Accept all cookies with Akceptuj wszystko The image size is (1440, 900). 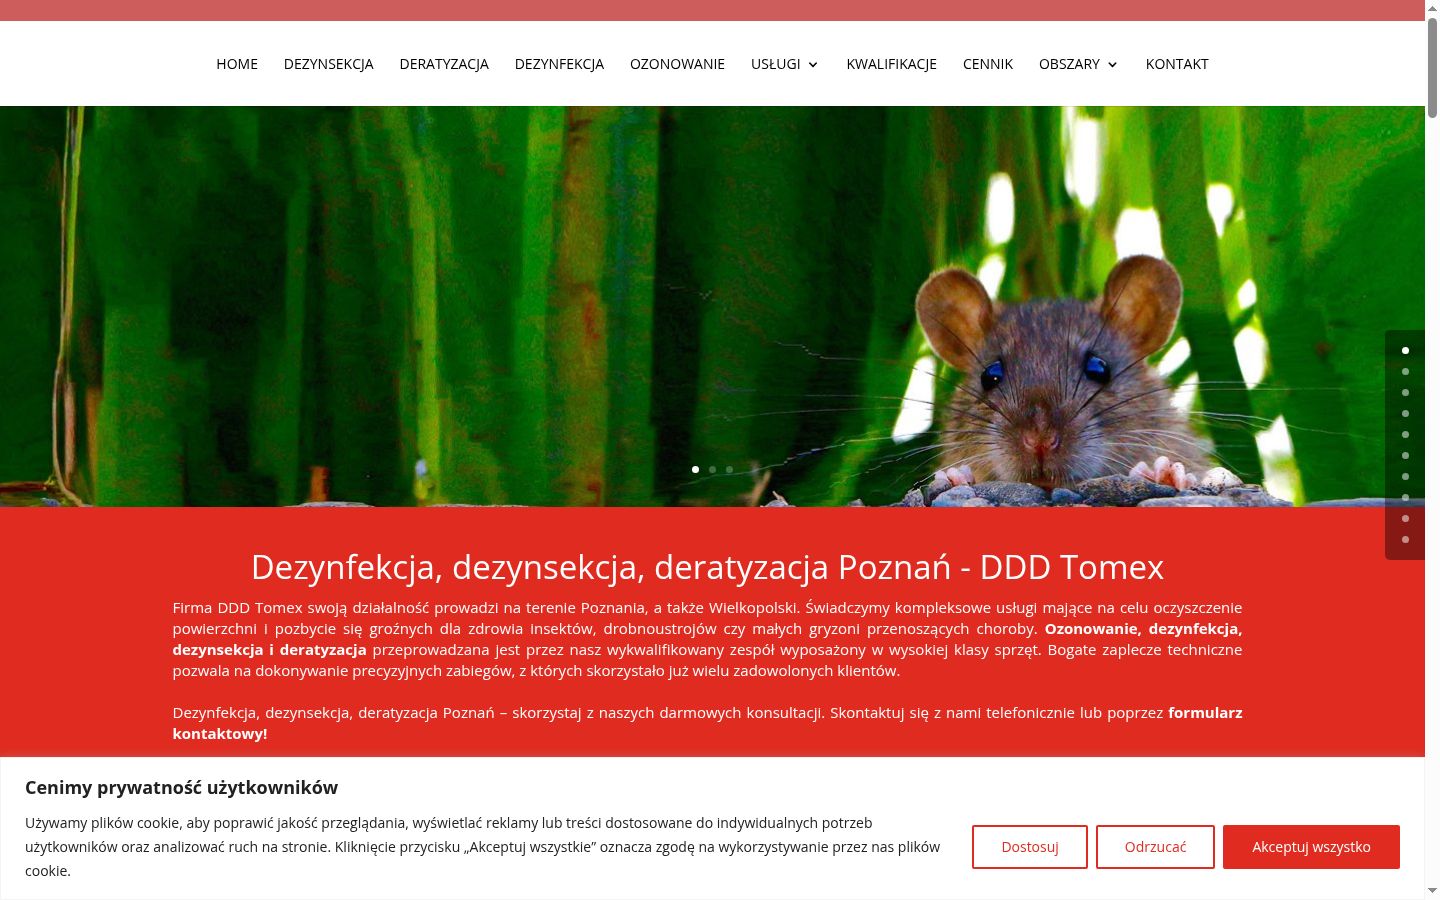[1311, 847]
